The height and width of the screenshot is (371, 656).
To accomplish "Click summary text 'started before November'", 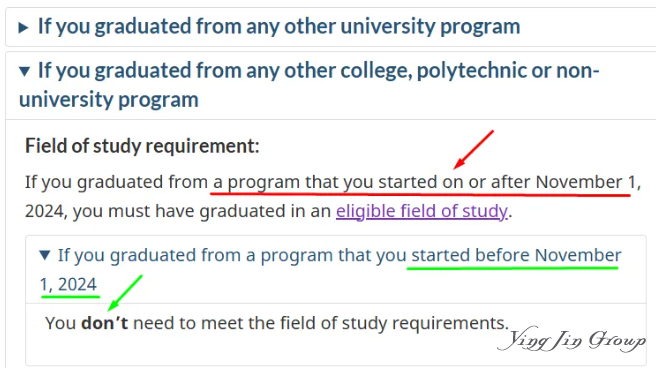I will click(x=516, y=255).
